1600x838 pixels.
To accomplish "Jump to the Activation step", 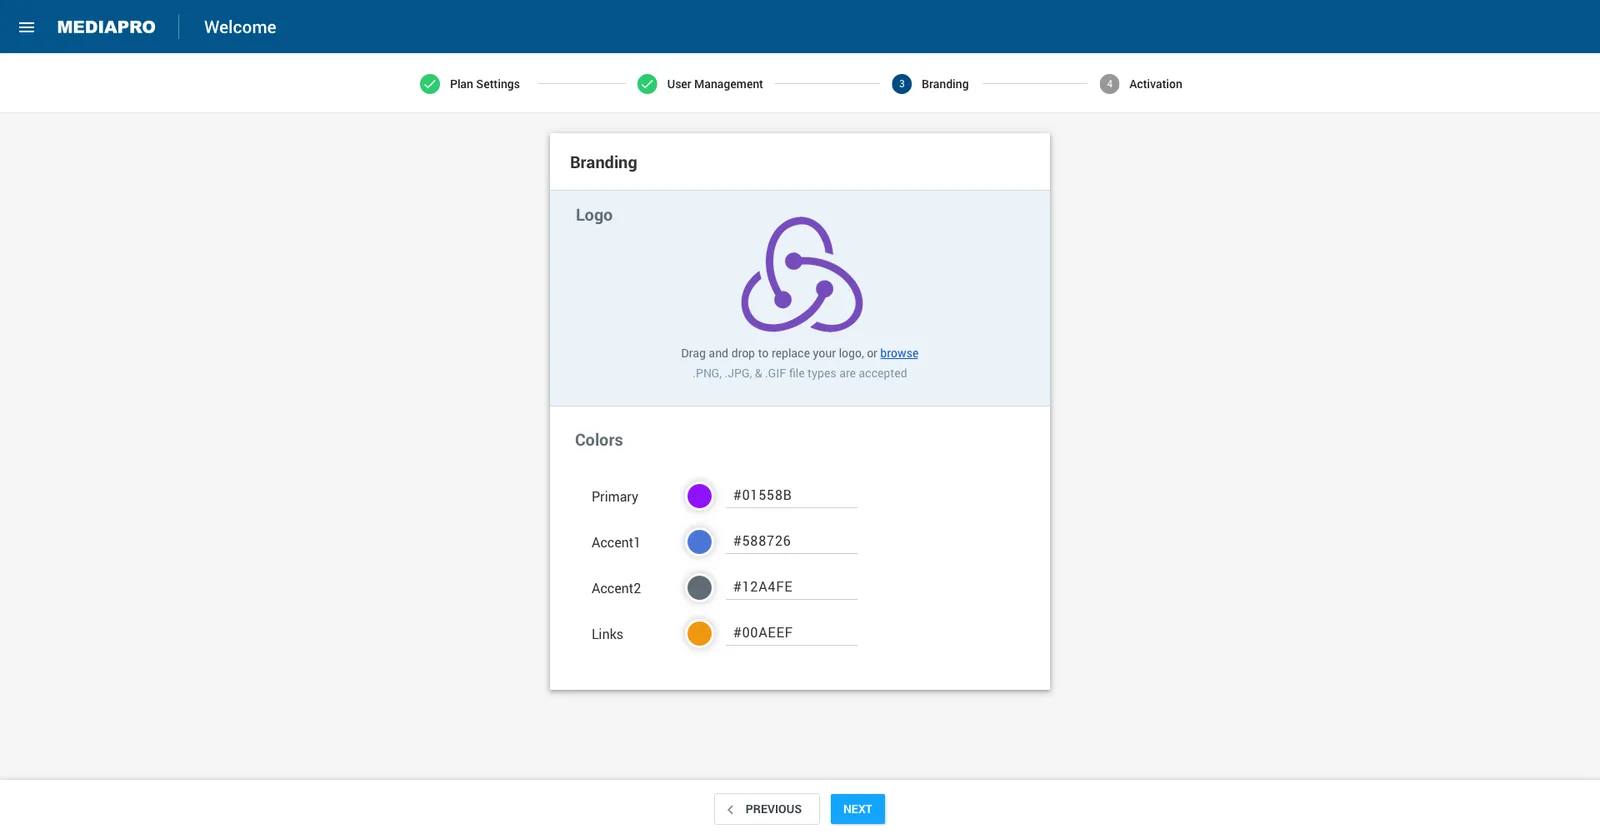I will 1156,84.
